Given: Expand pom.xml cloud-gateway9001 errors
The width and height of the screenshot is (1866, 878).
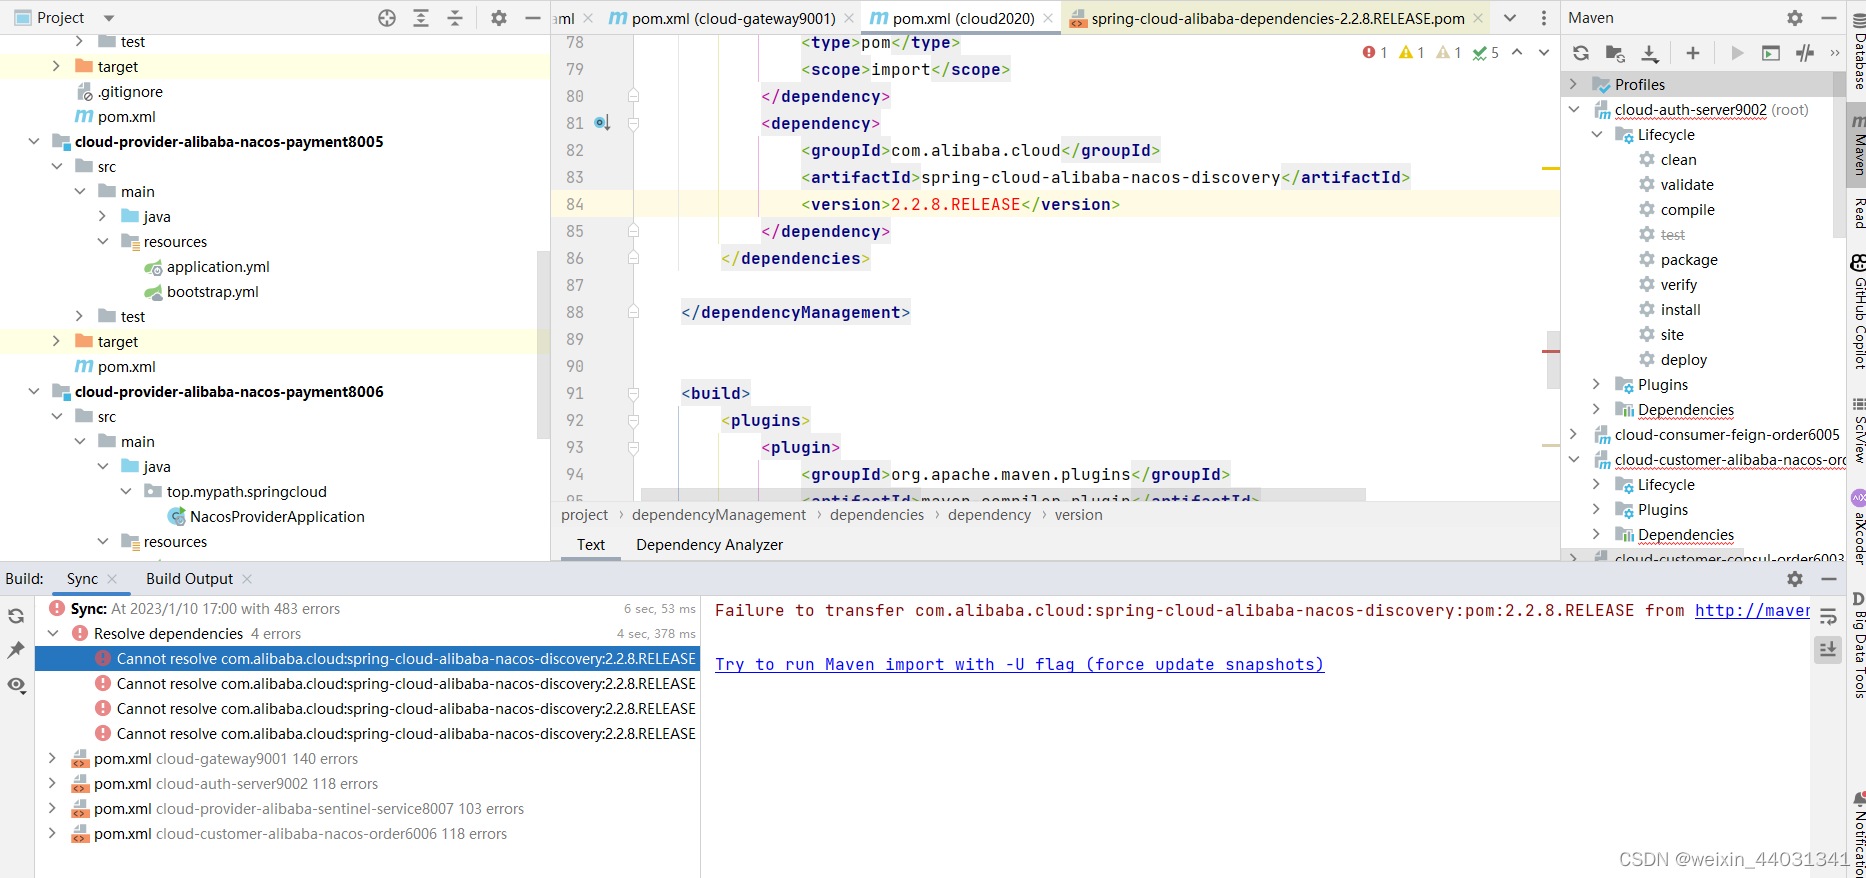Looking at the screenshot, I should [x=52, y=758].
